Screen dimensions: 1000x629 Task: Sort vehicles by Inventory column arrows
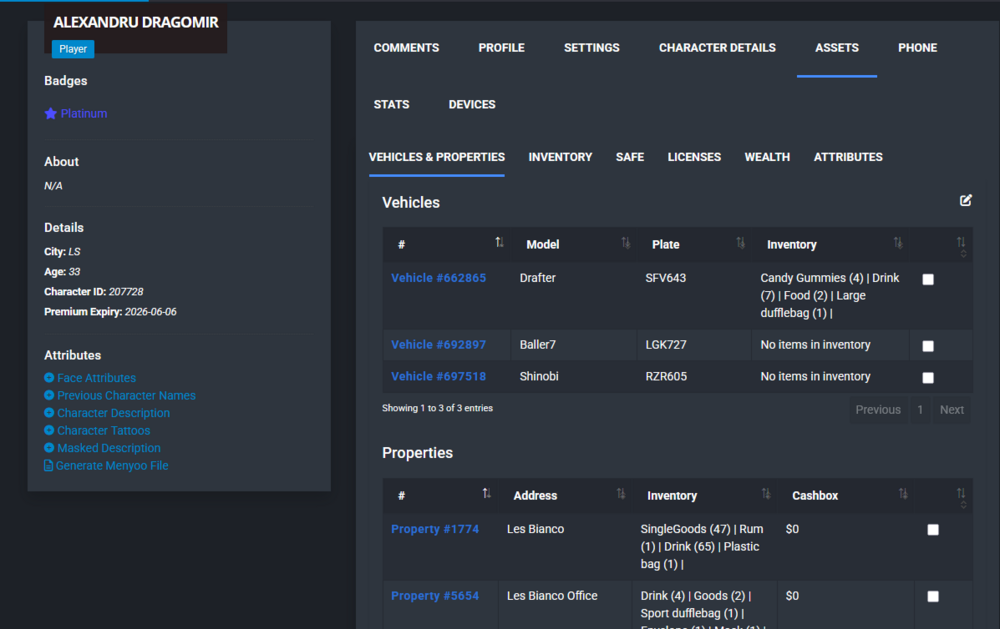coord(898,242)
